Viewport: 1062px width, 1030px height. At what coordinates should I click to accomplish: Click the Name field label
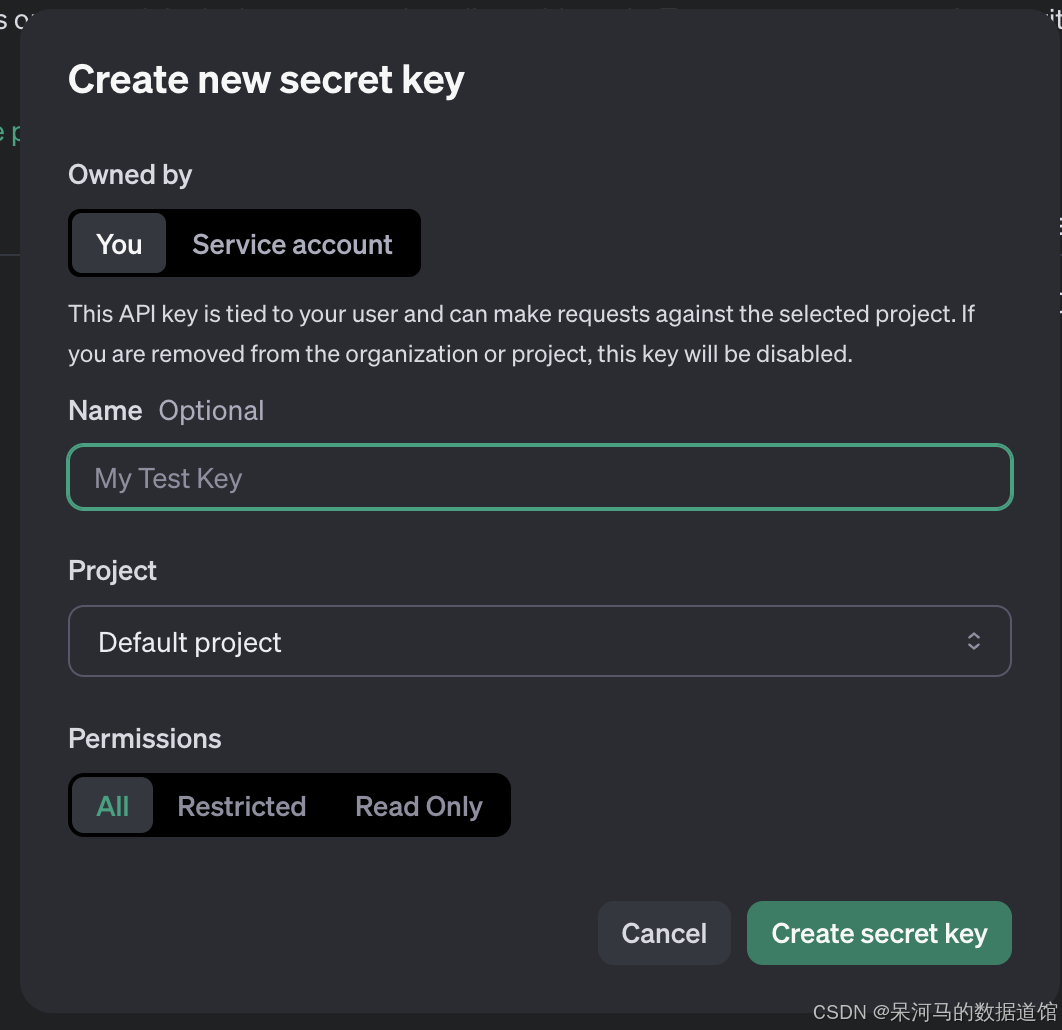coord(105,411)
